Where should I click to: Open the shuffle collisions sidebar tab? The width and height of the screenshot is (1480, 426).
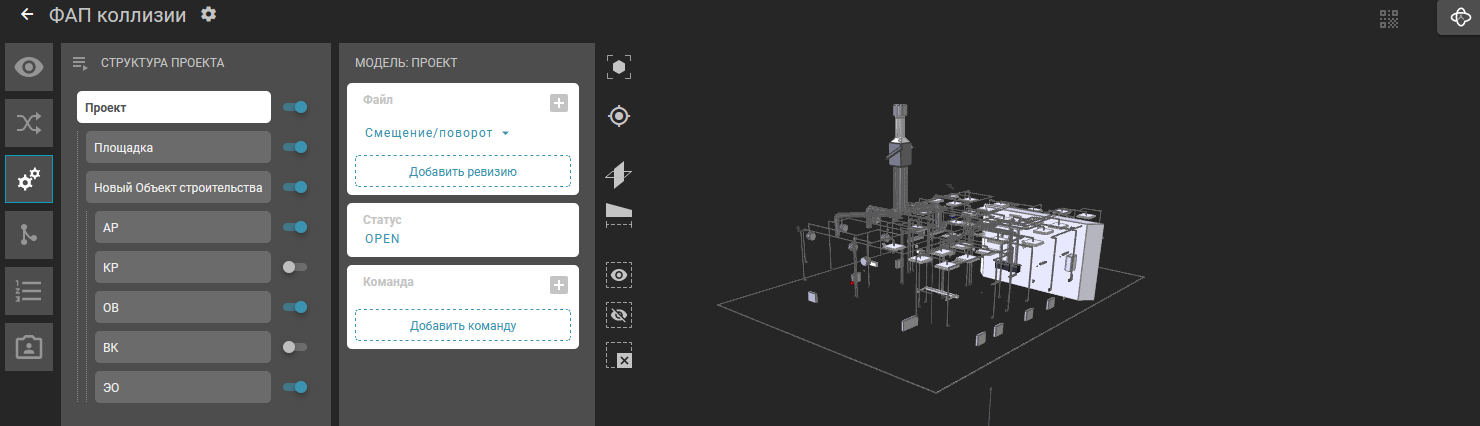point(29,124)
